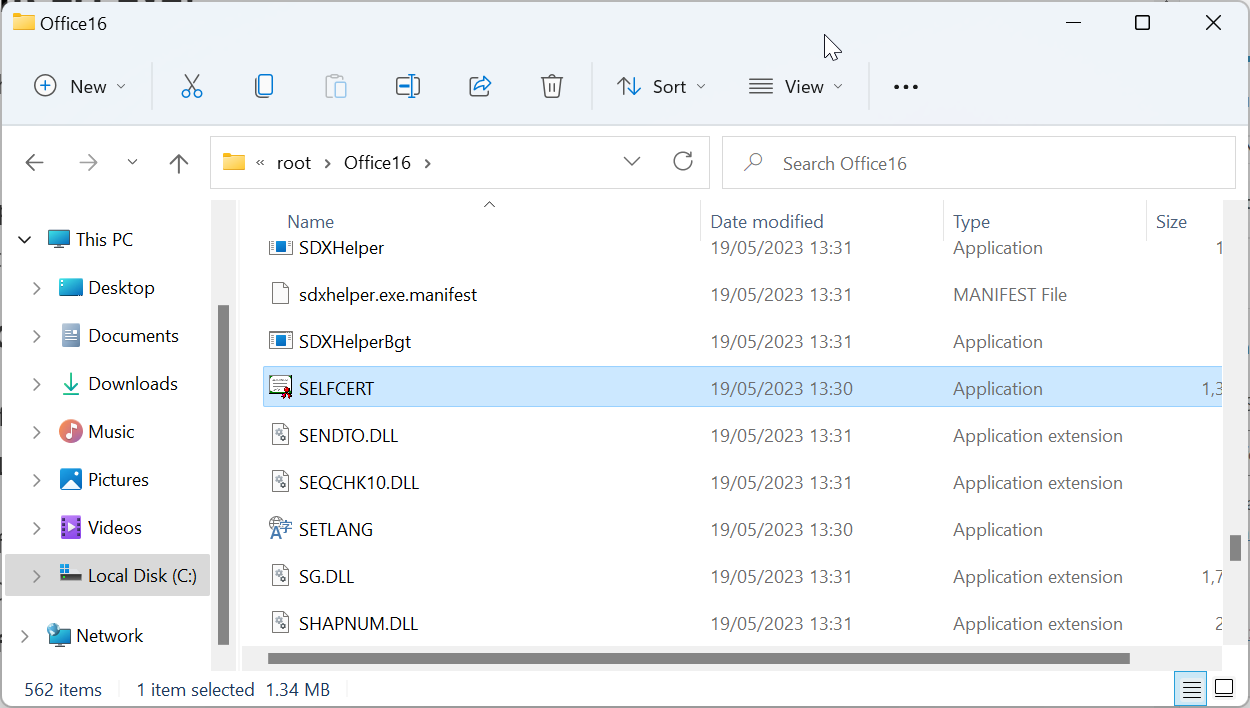The height and width of the screenshot is (708, 1250).
Task: Go up one folder level
Action: 179,163
